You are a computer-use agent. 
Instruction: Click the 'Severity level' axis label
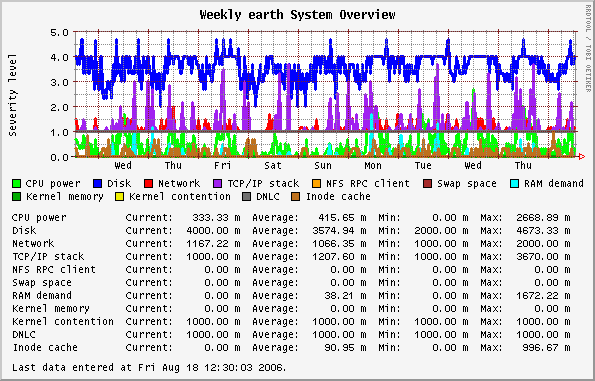pos(13,95)
